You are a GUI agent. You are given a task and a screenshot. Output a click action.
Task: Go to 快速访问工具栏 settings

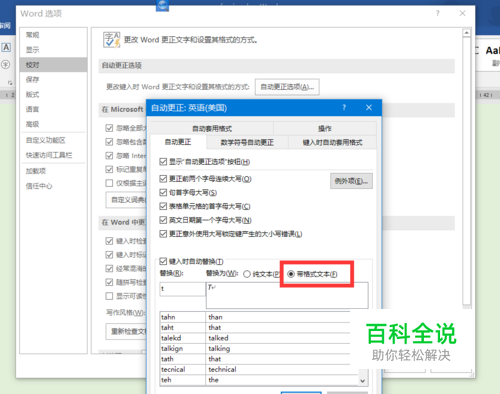coord(53,155)
